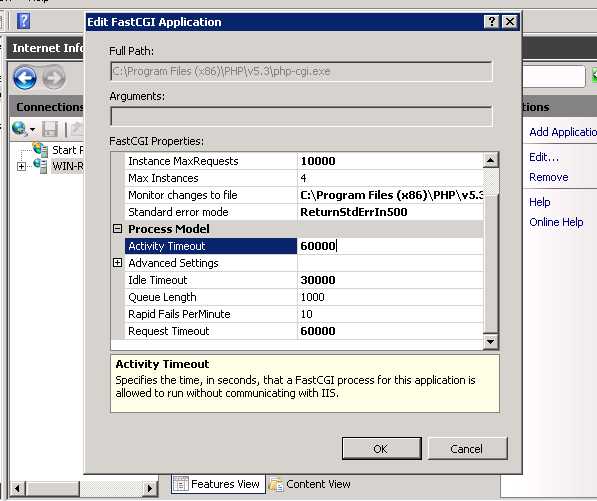
Task: Select the Queue Length property
Action: (211, 297)
